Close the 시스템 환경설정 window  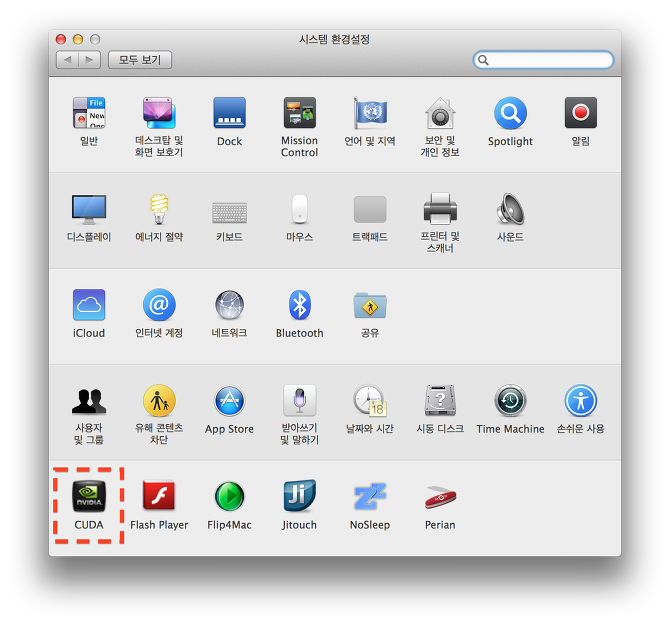tap(61, 39)
